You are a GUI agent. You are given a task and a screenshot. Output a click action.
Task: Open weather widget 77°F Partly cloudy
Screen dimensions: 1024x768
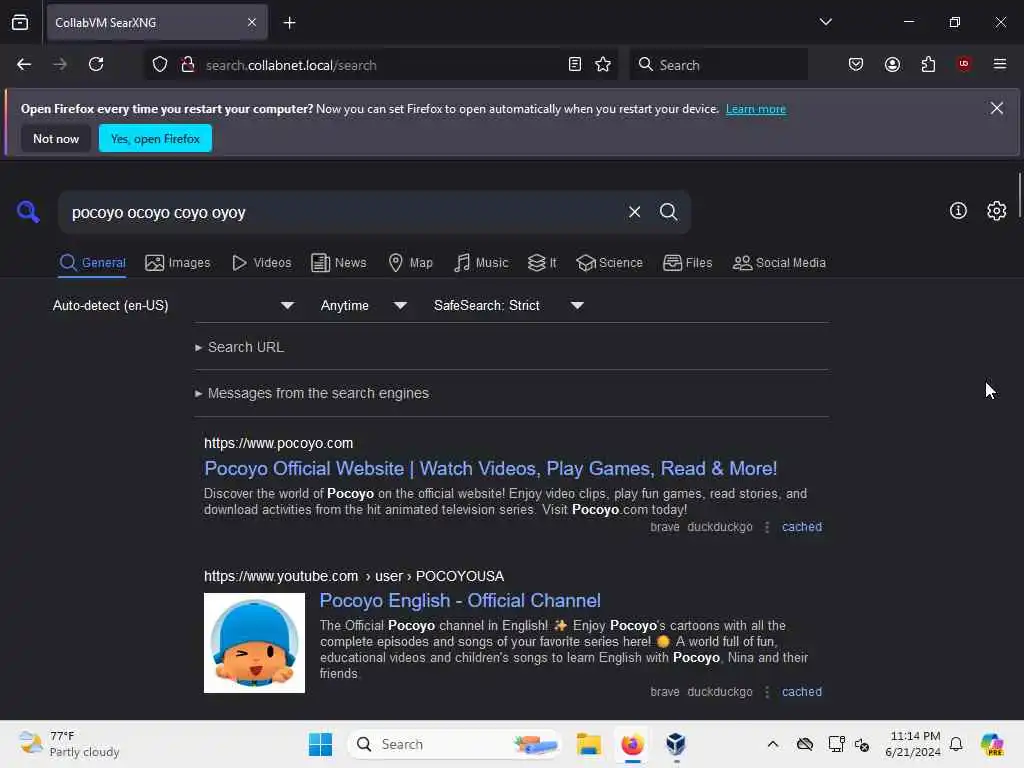[x=69, y=744]
